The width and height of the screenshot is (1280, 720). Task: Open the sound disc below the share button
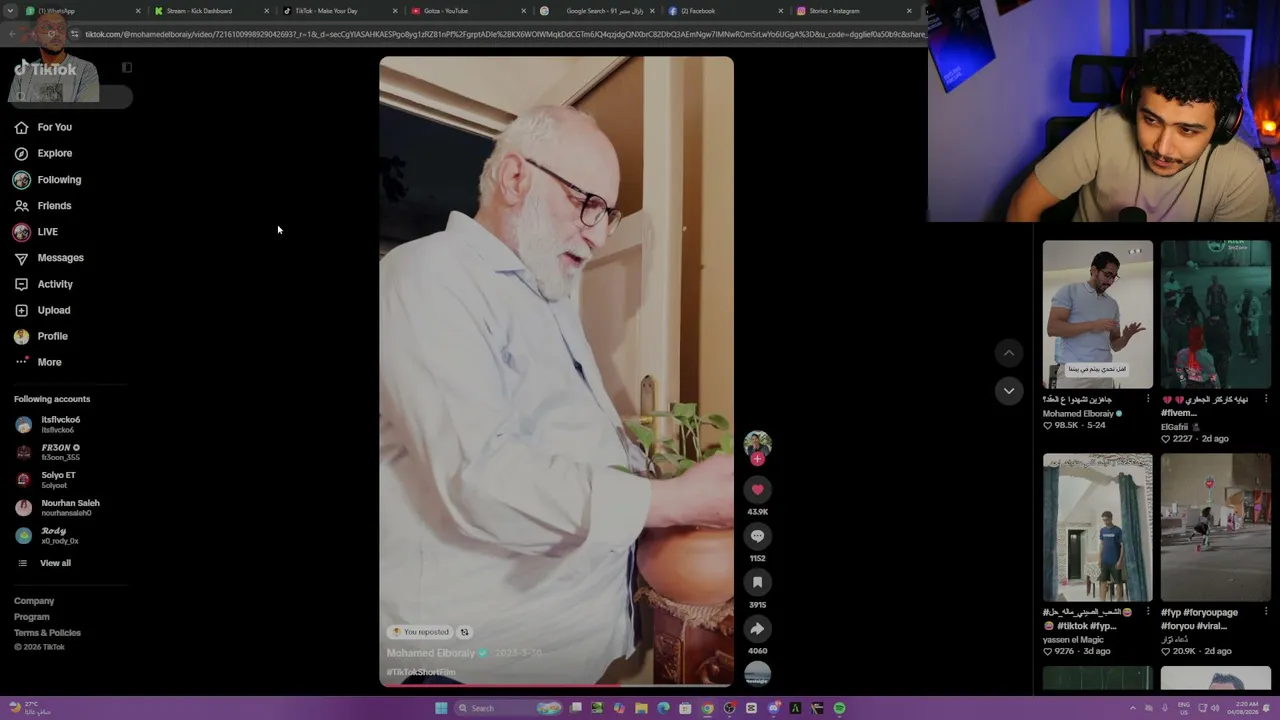click(757, 673)
